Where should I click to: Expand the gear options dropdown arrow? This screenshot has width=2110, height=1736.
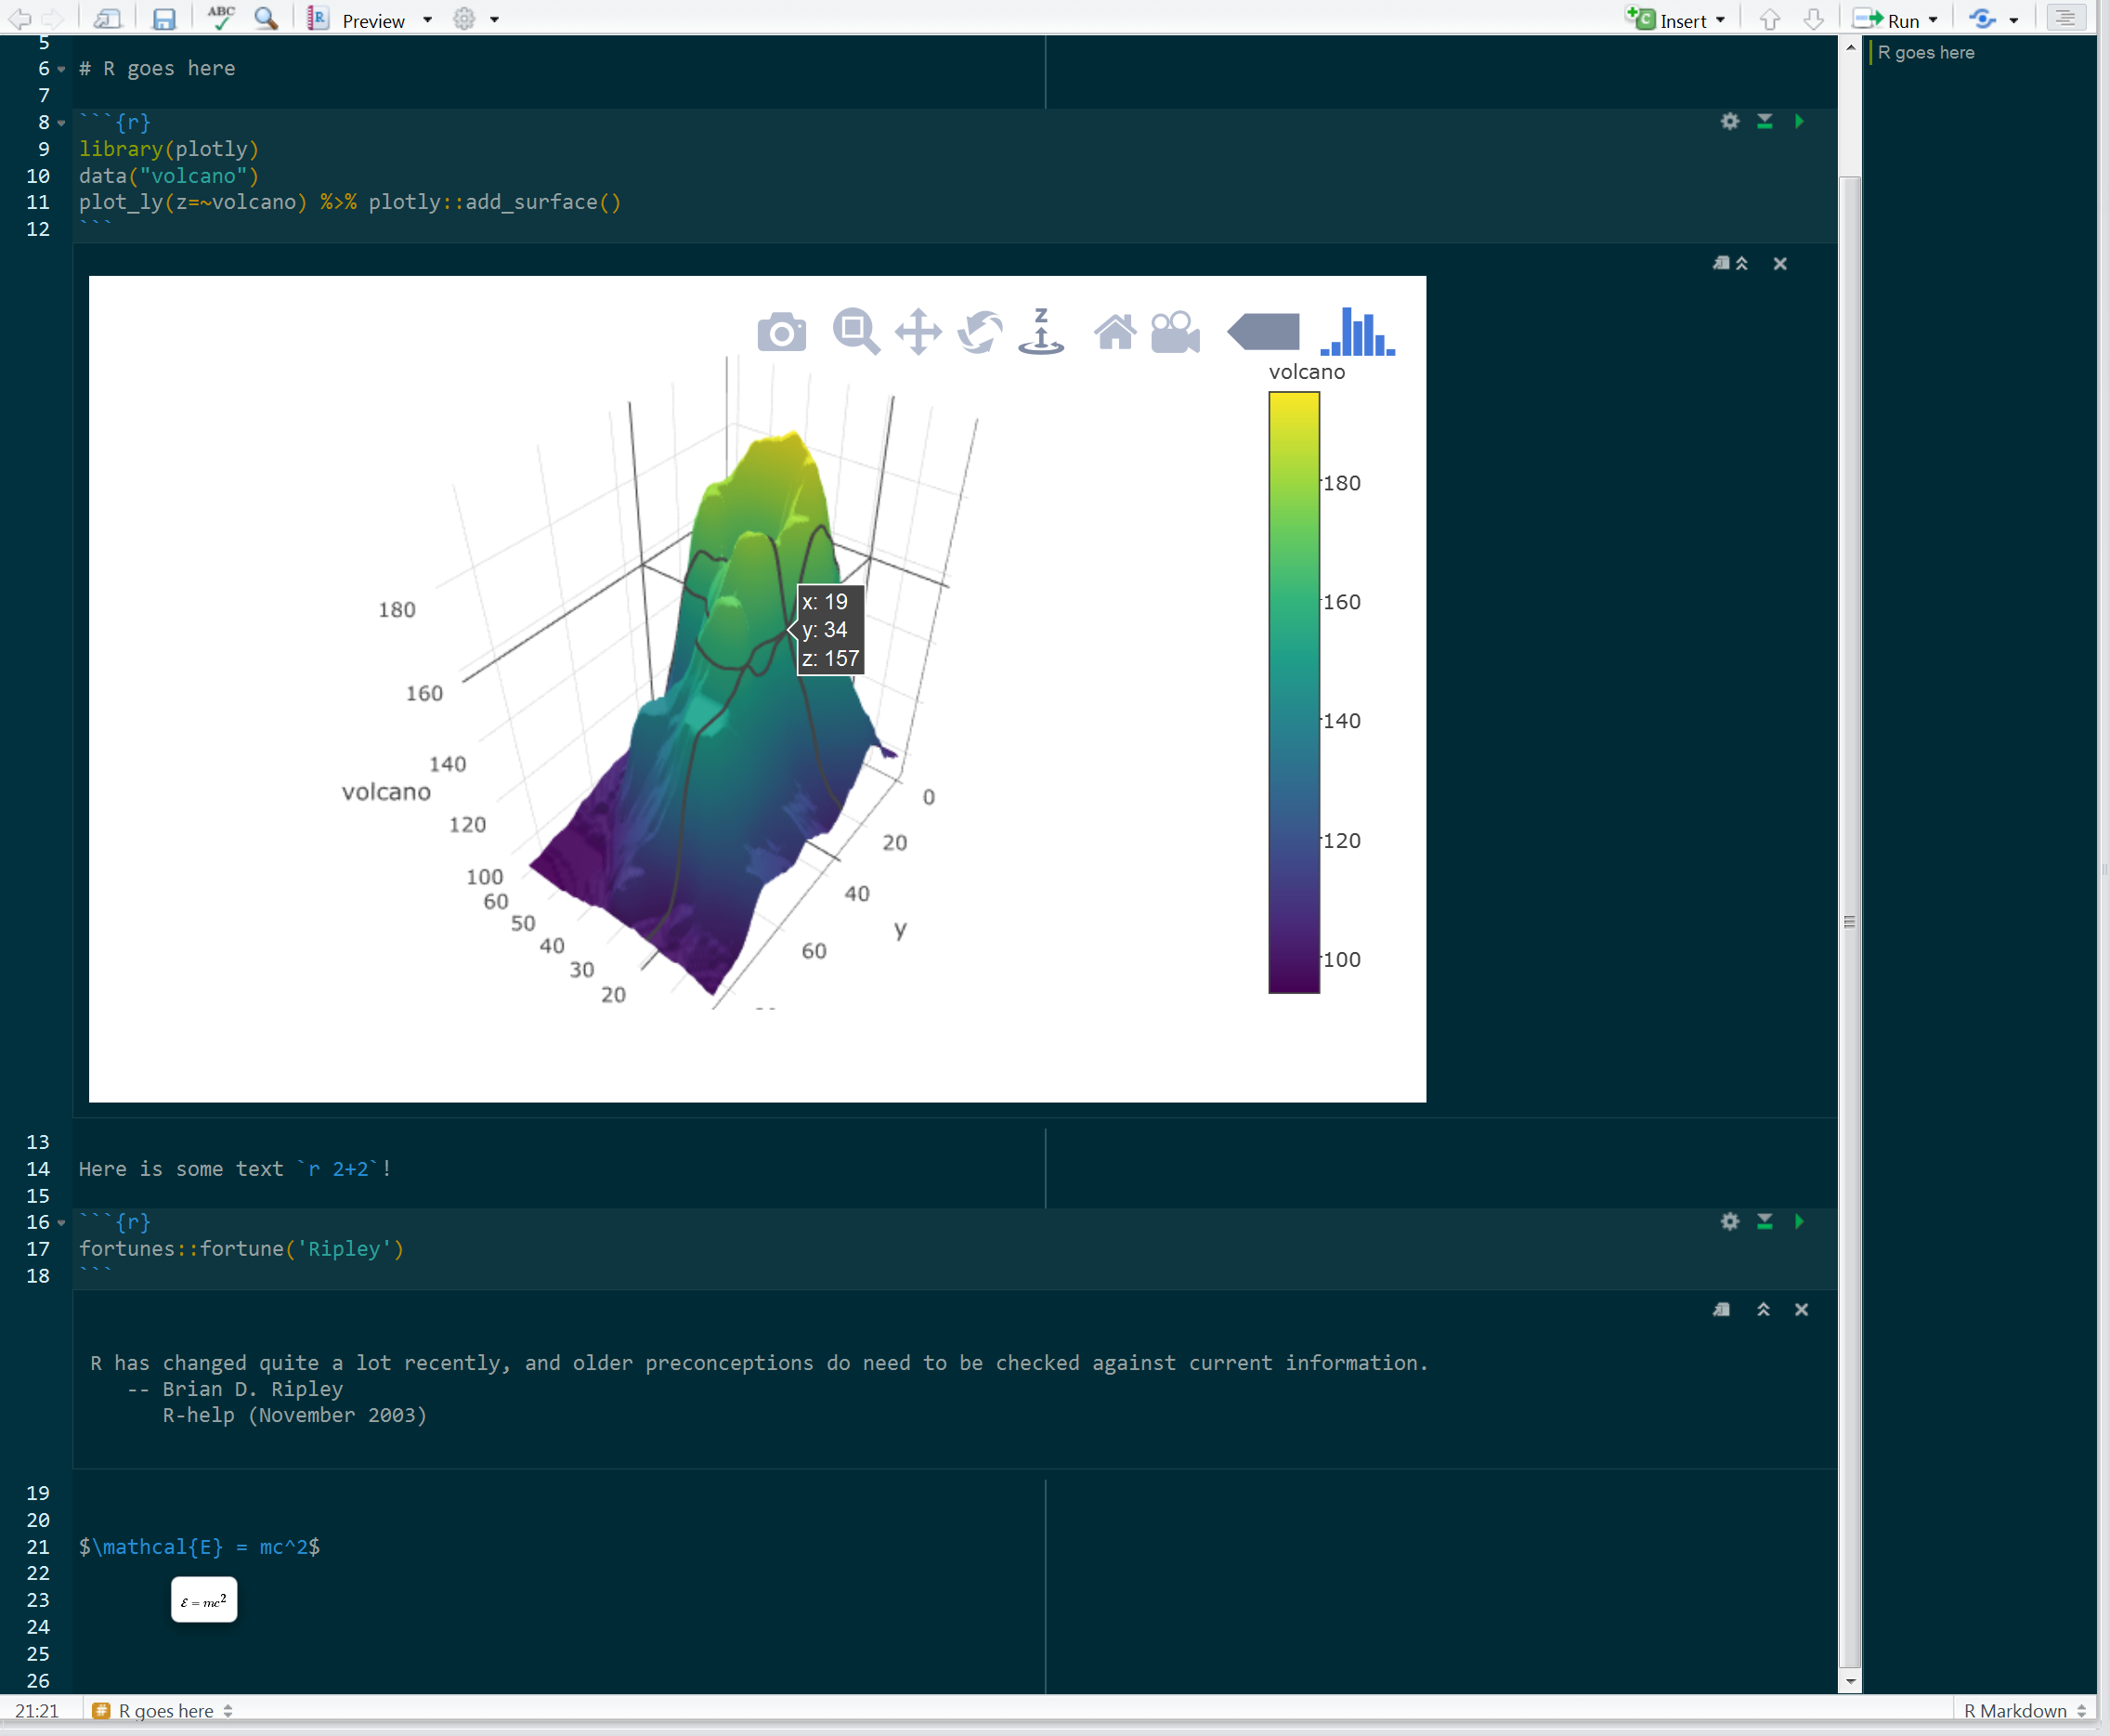[495, 20]
